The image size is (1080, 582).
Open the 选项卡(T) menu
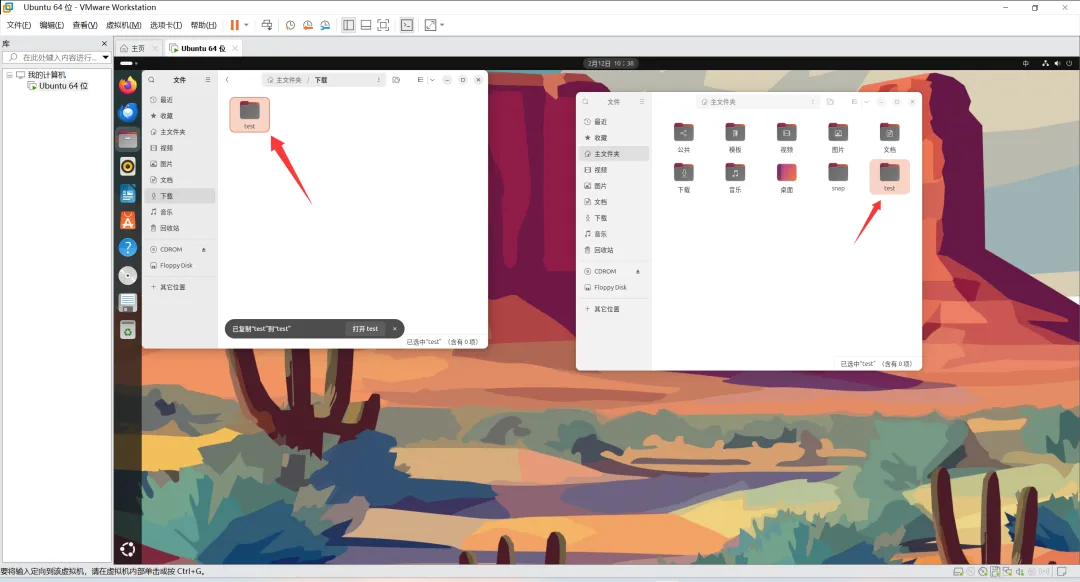tap(166, 25)
